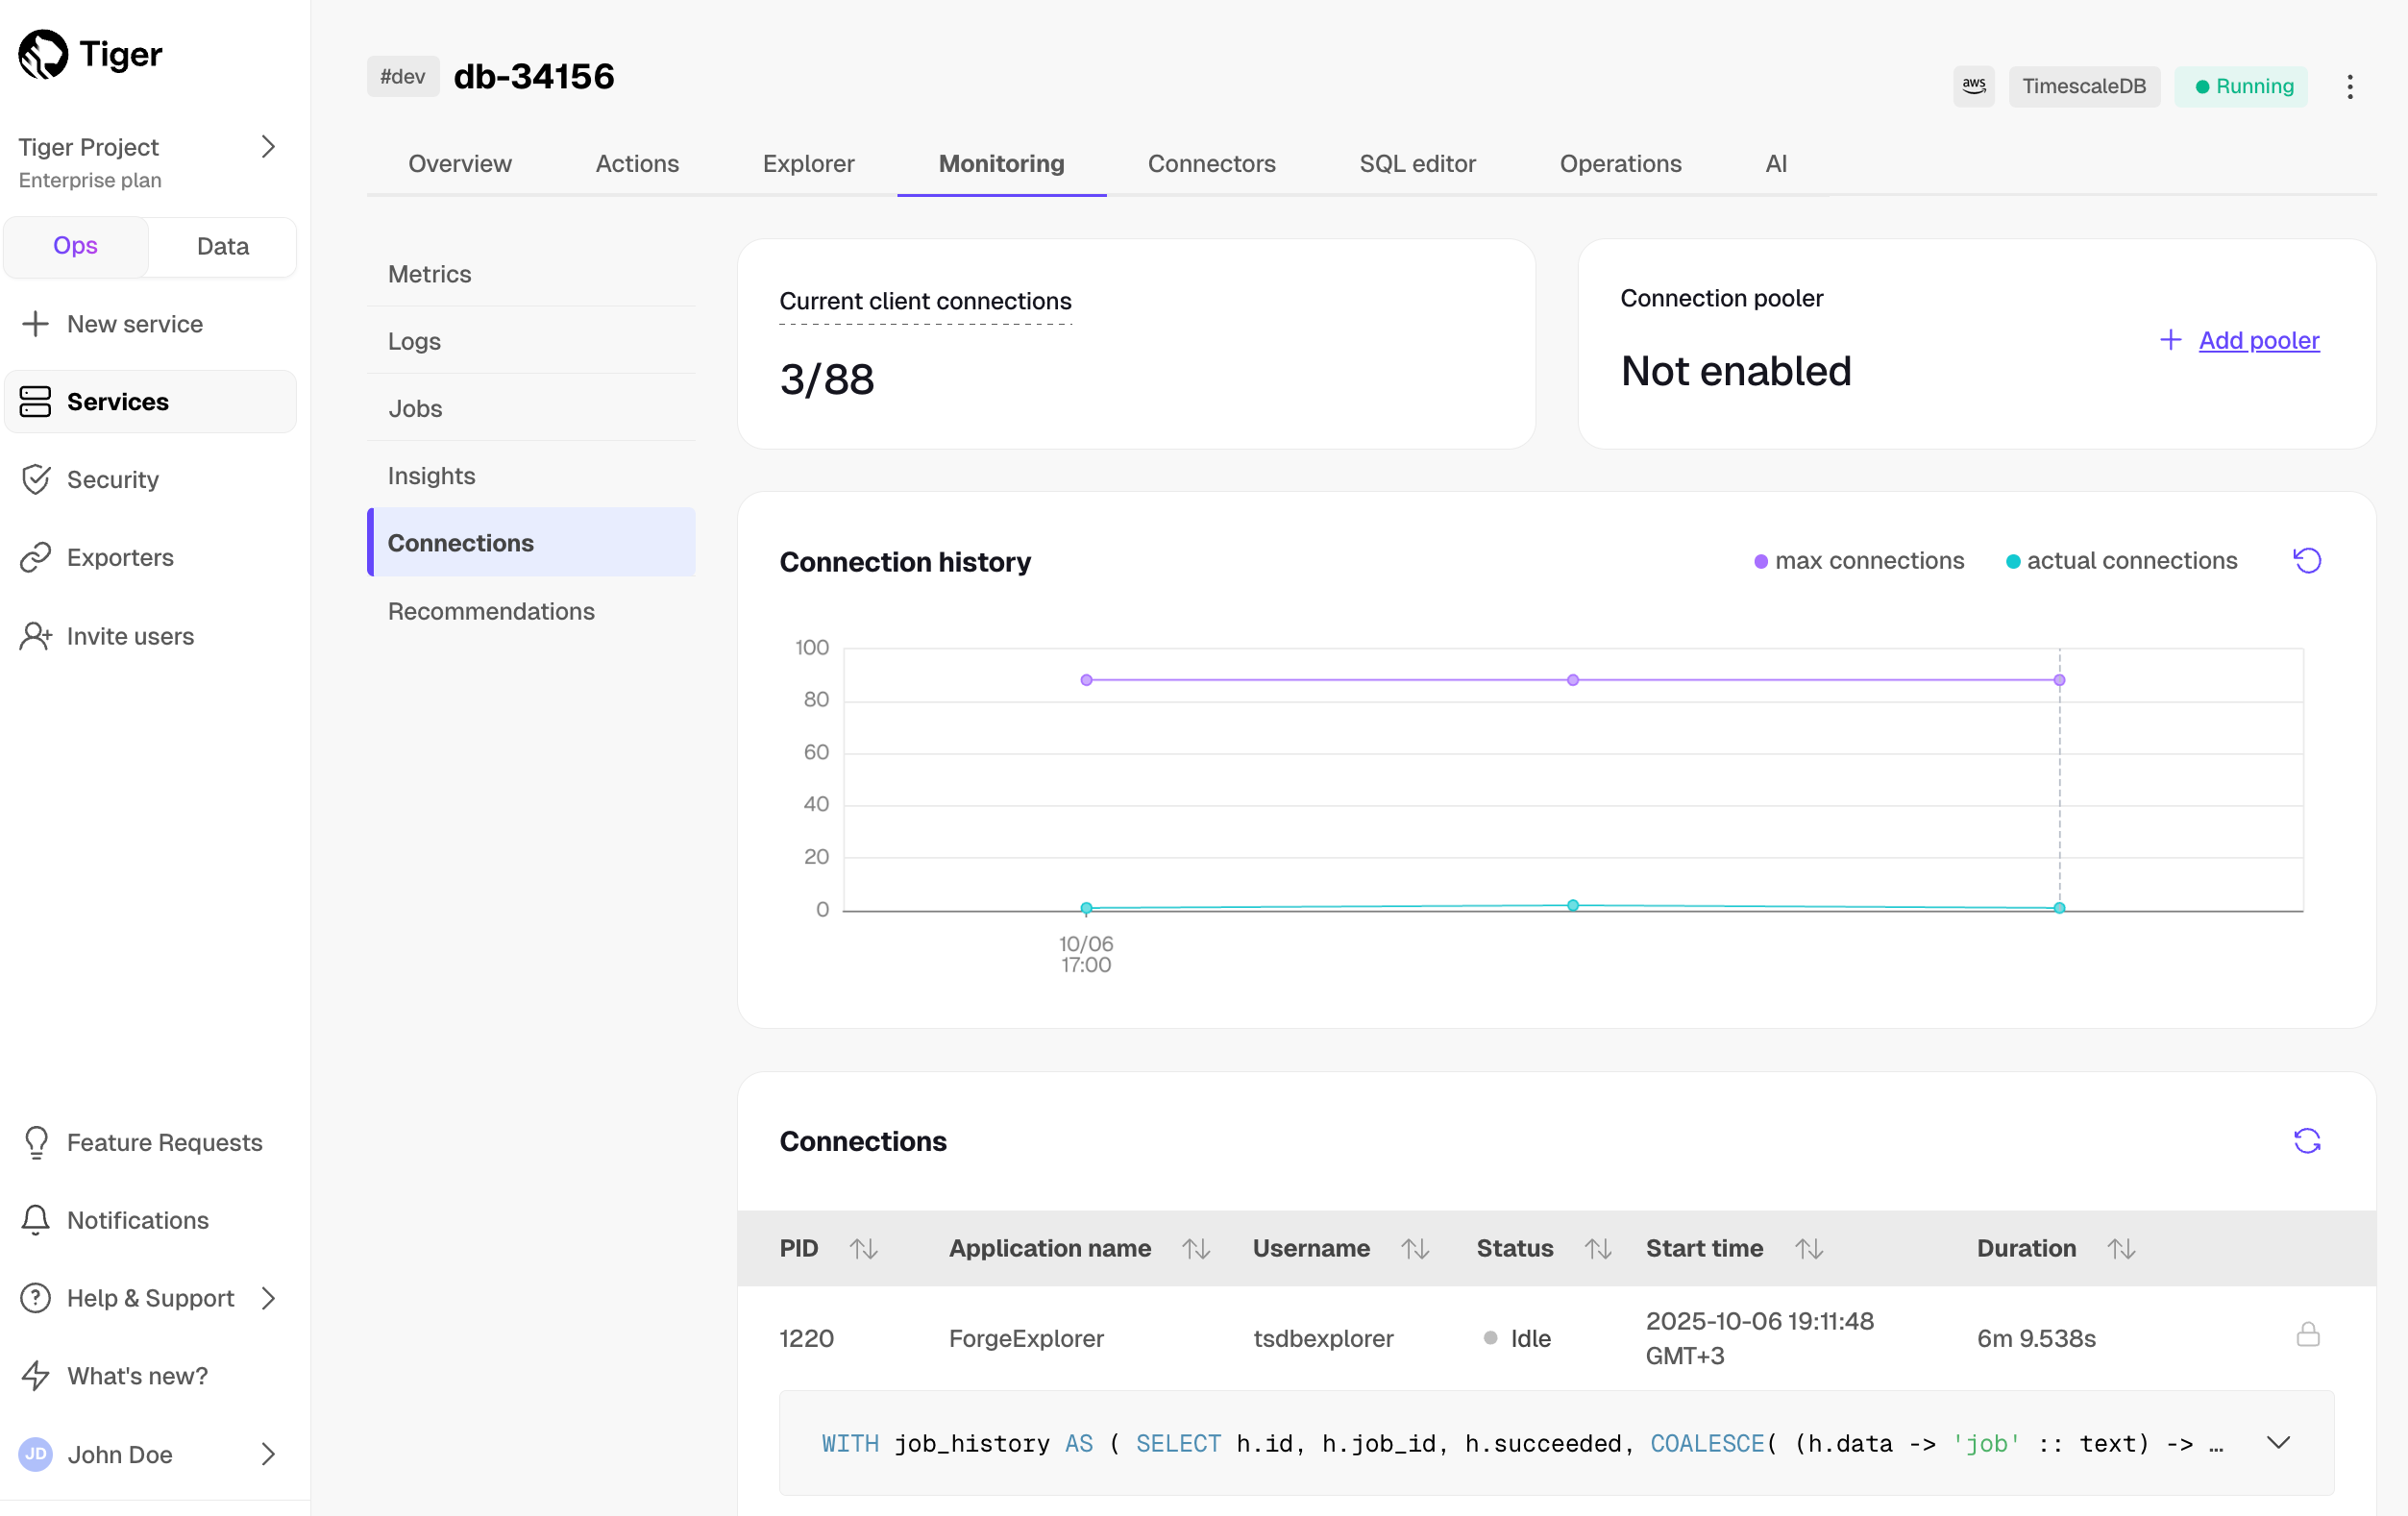Image resolution: width=2408 pixels, height=1516 pixels.
Task: Switch to the SQL editor tab
Action: point(1416,163)
